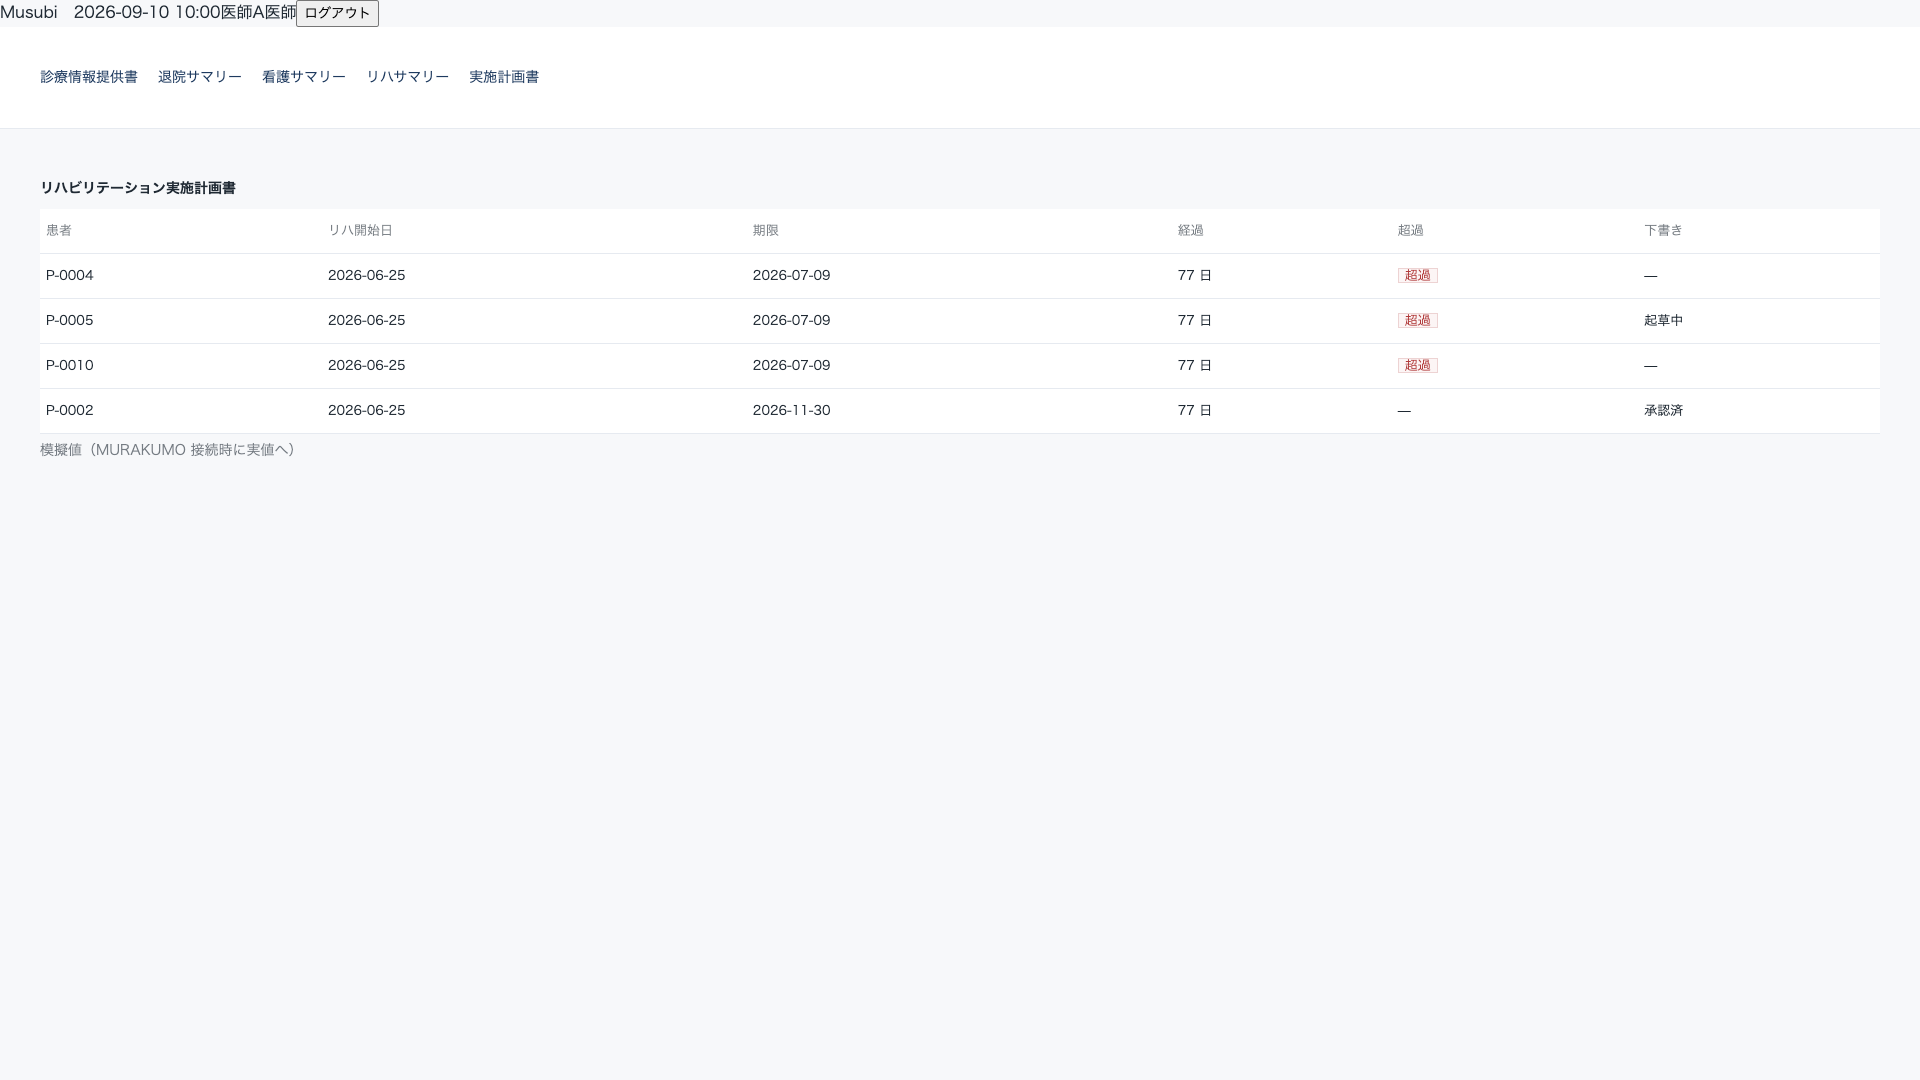Click deadline 2026-07-09 in P-0004 row

click(x=791, y=276)
